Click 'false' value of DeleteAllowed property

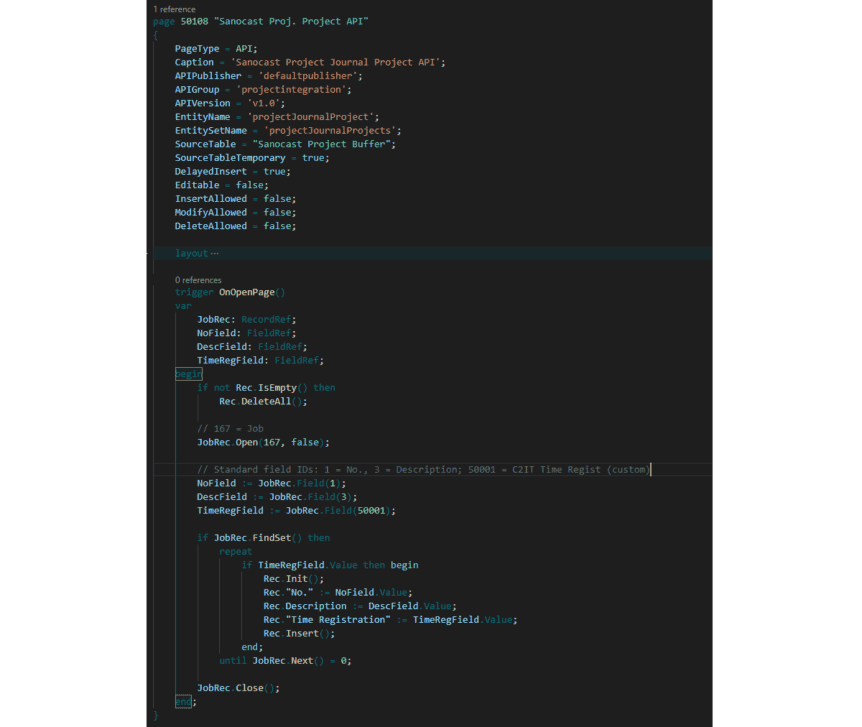pyautogui.click(x=278, y=226)
